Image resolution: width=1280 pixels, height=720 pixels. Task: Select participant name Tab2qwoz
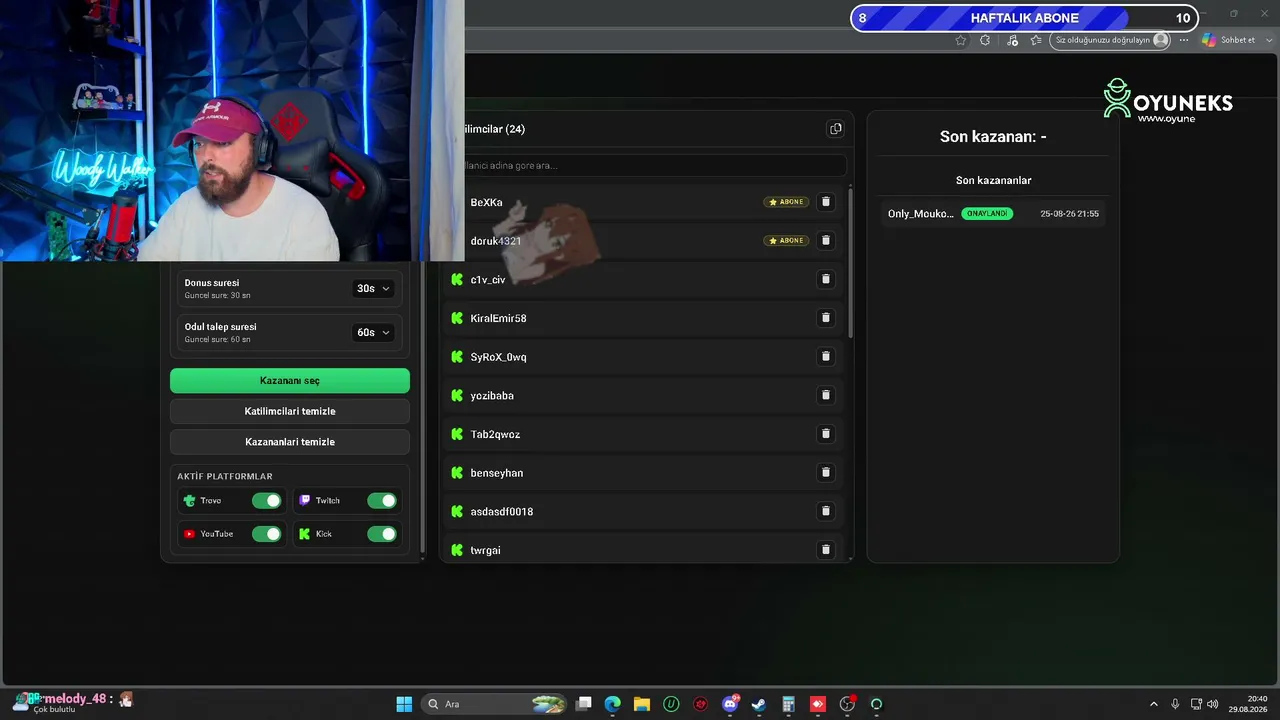495,435
